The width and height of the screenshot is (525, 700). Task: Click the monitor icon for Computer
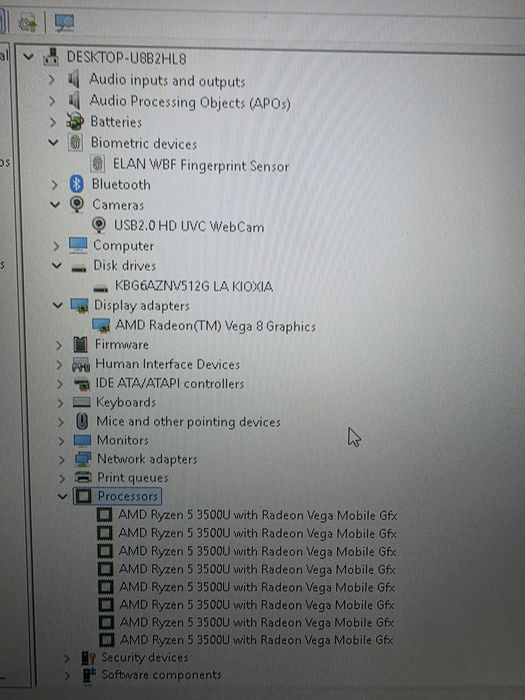coord(78,245)
